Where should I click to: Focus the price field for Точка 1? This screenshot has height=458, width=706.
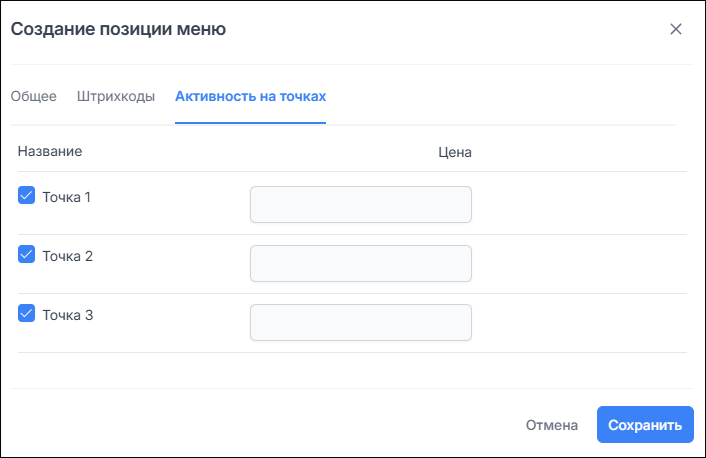[x=360, y=205]
